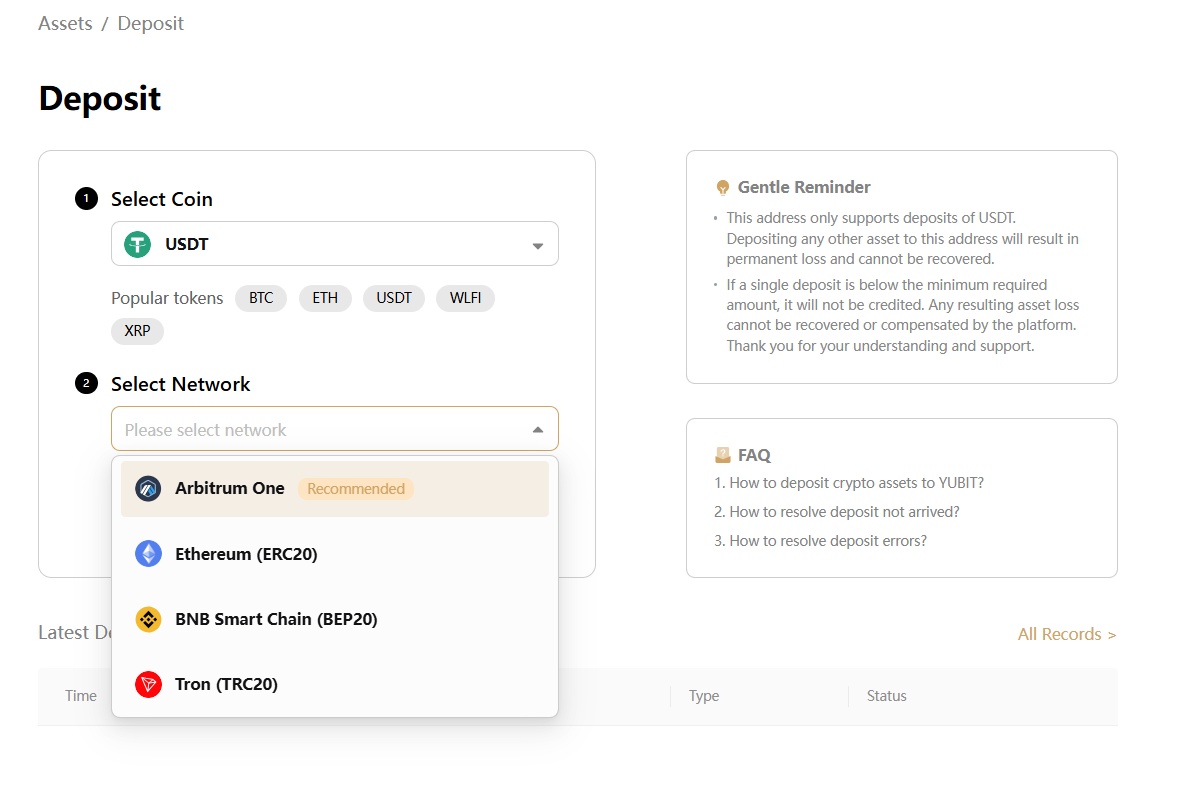This screenshot has width=1187, height=791.
Task: Collapse the network dropdown arrow
Action: [x=537, y=430]
